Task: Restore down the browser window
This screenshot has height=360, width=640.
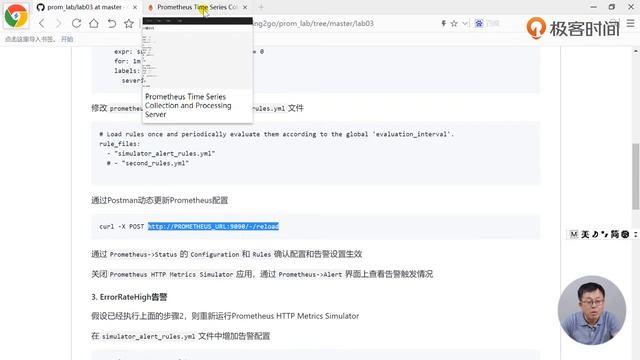Action: 612,7
